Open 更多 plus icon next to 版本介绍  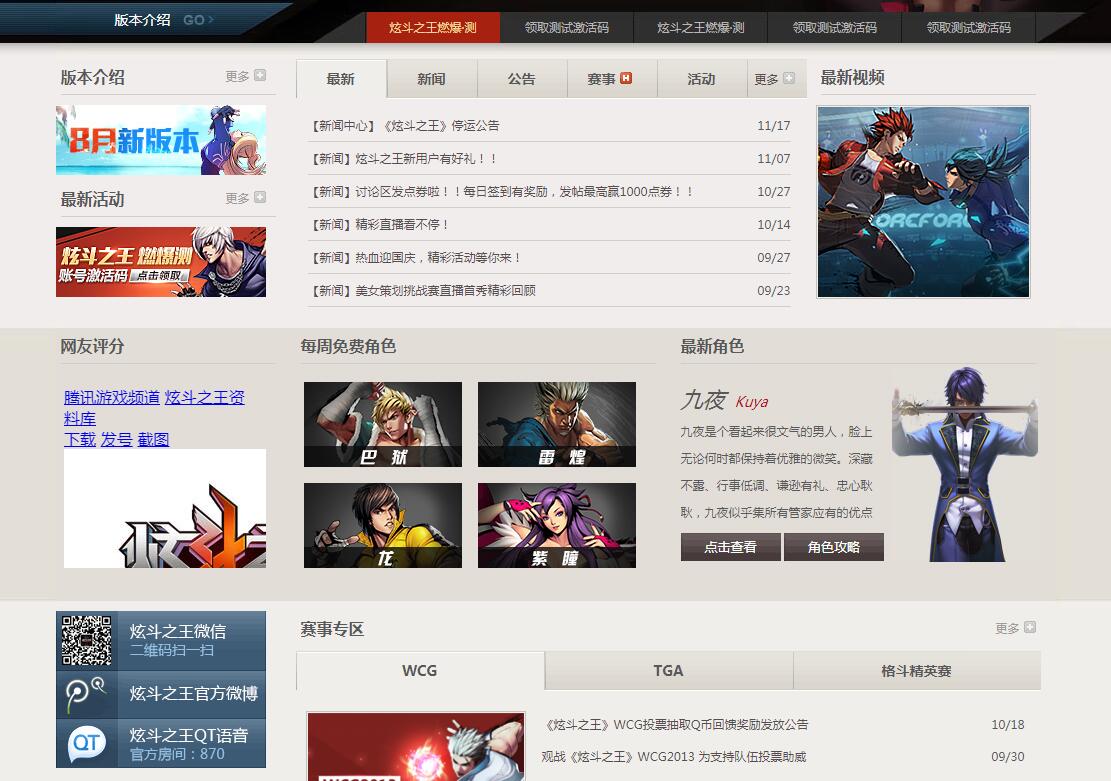pos(260,75)
